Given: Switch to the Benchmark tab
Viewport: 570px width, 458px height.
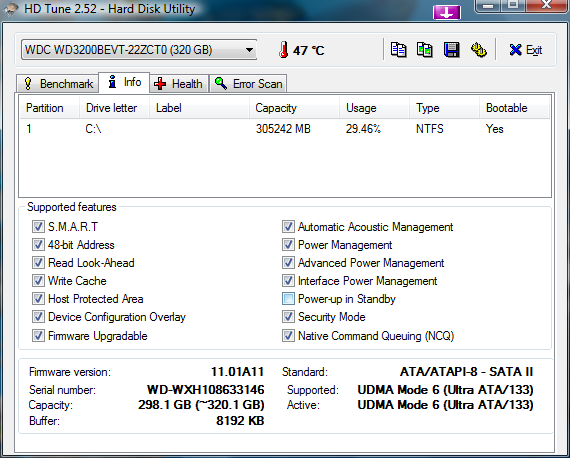Looking at the screenshot, I should tap(58, 84).
